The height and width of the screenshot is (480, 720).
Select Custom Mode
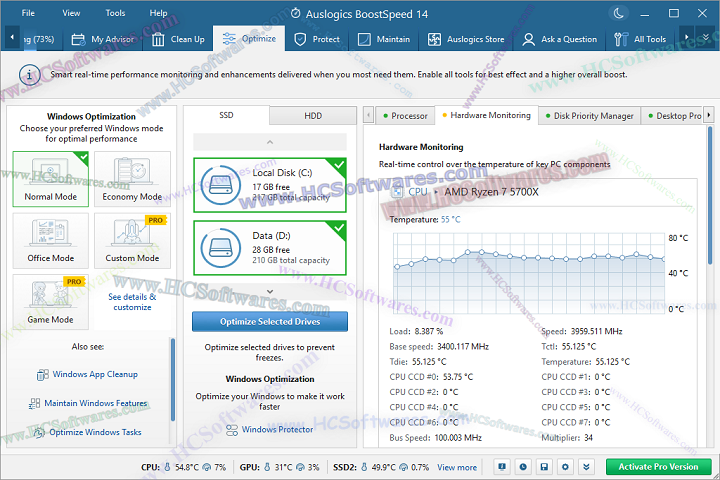point(132,241)
